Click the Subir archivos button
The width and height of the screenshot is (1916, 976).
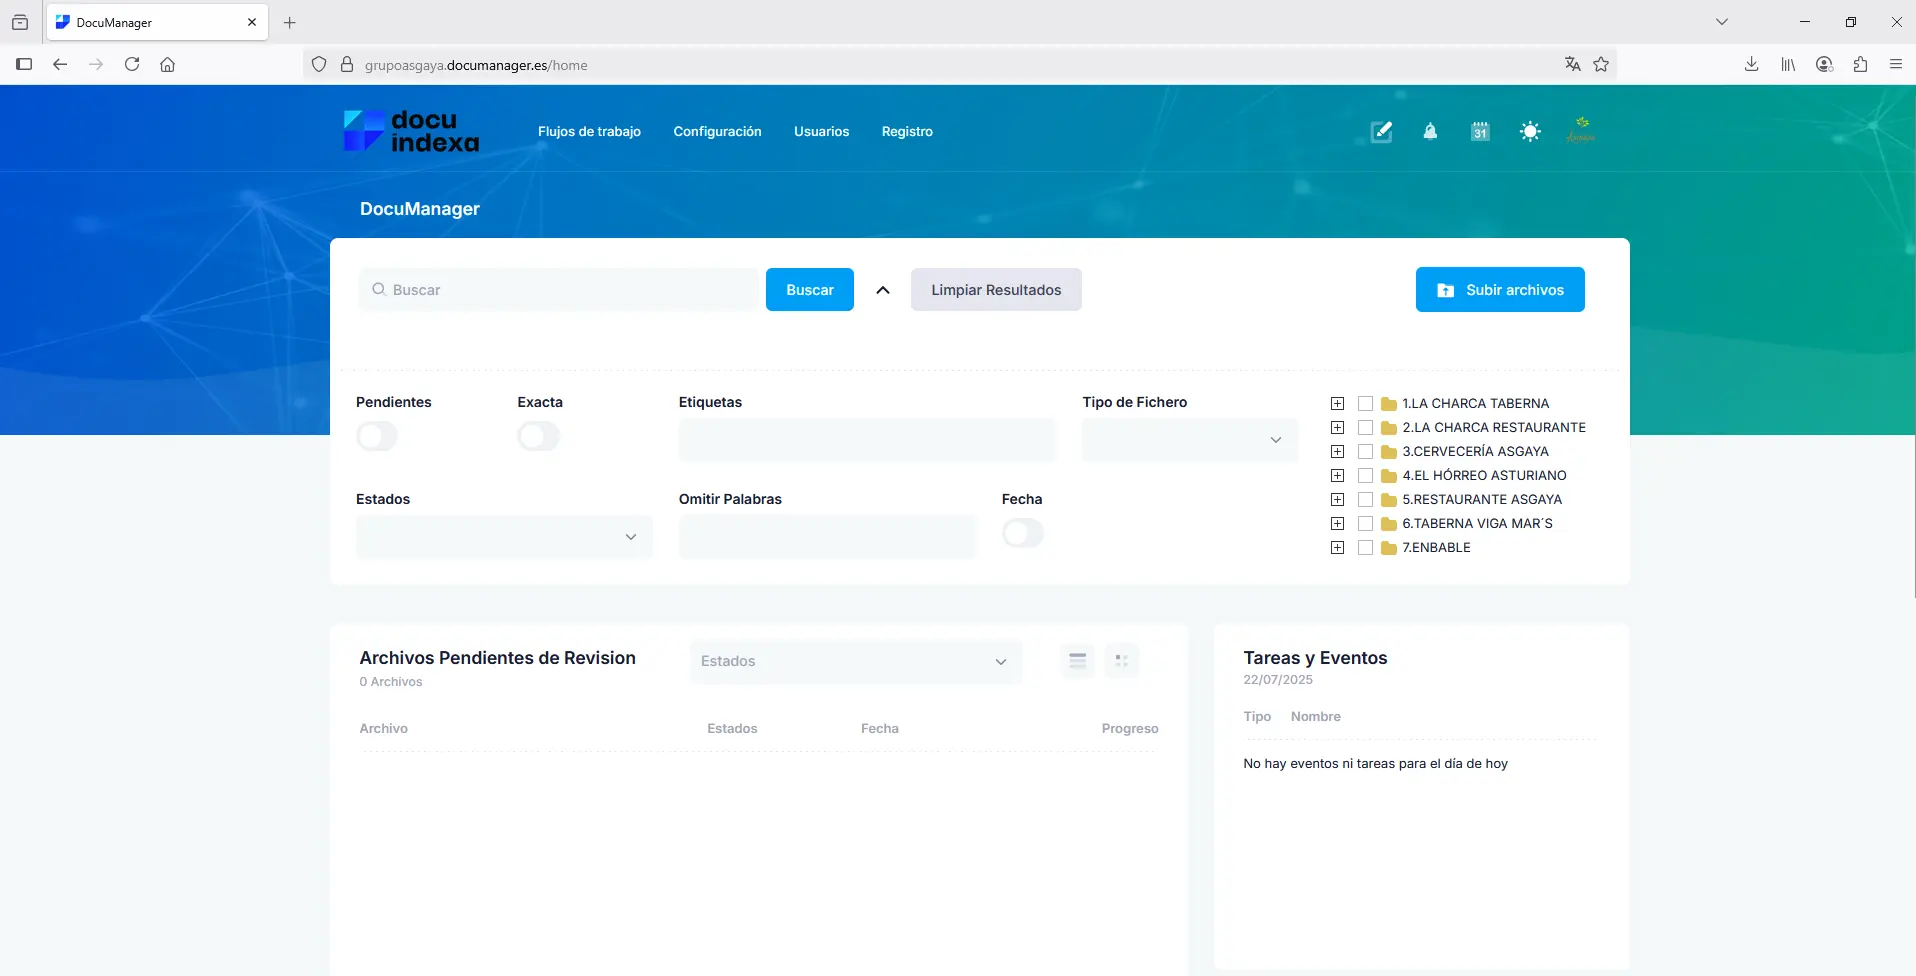pyautogui.click(x=1499, y=290)
